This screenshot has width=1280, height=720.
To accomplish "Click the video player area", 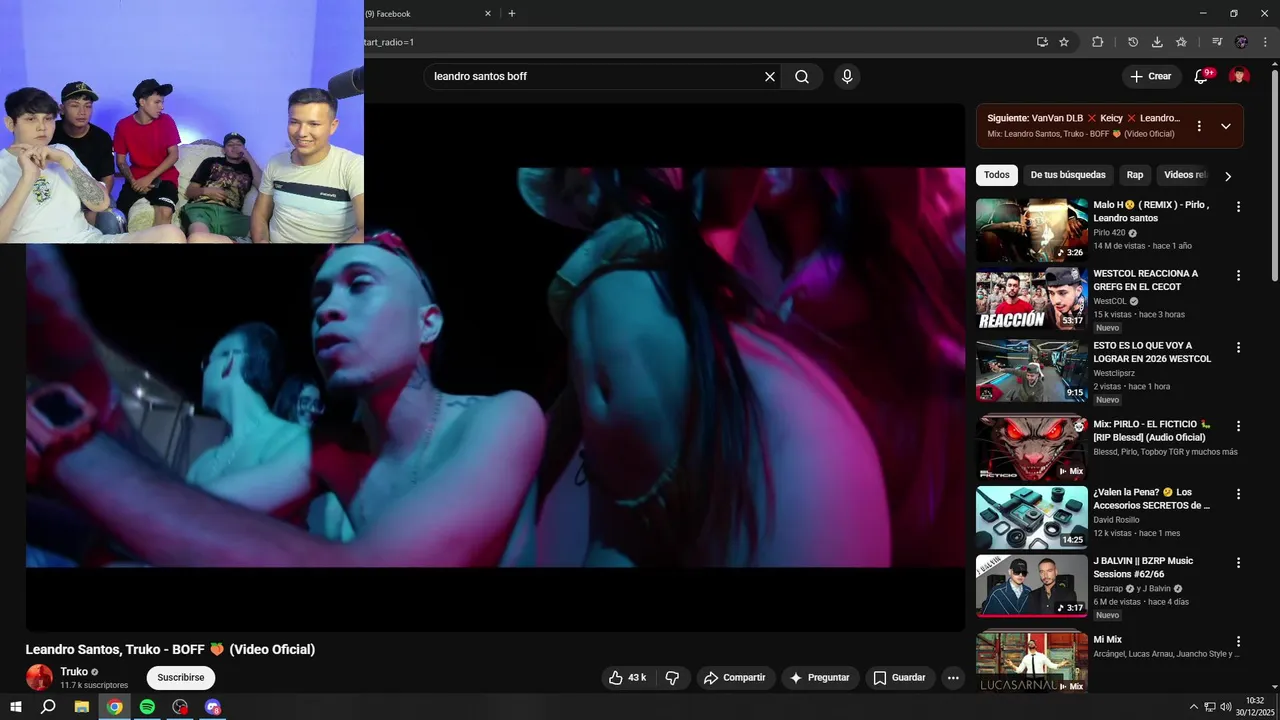I will coord(495,367).
